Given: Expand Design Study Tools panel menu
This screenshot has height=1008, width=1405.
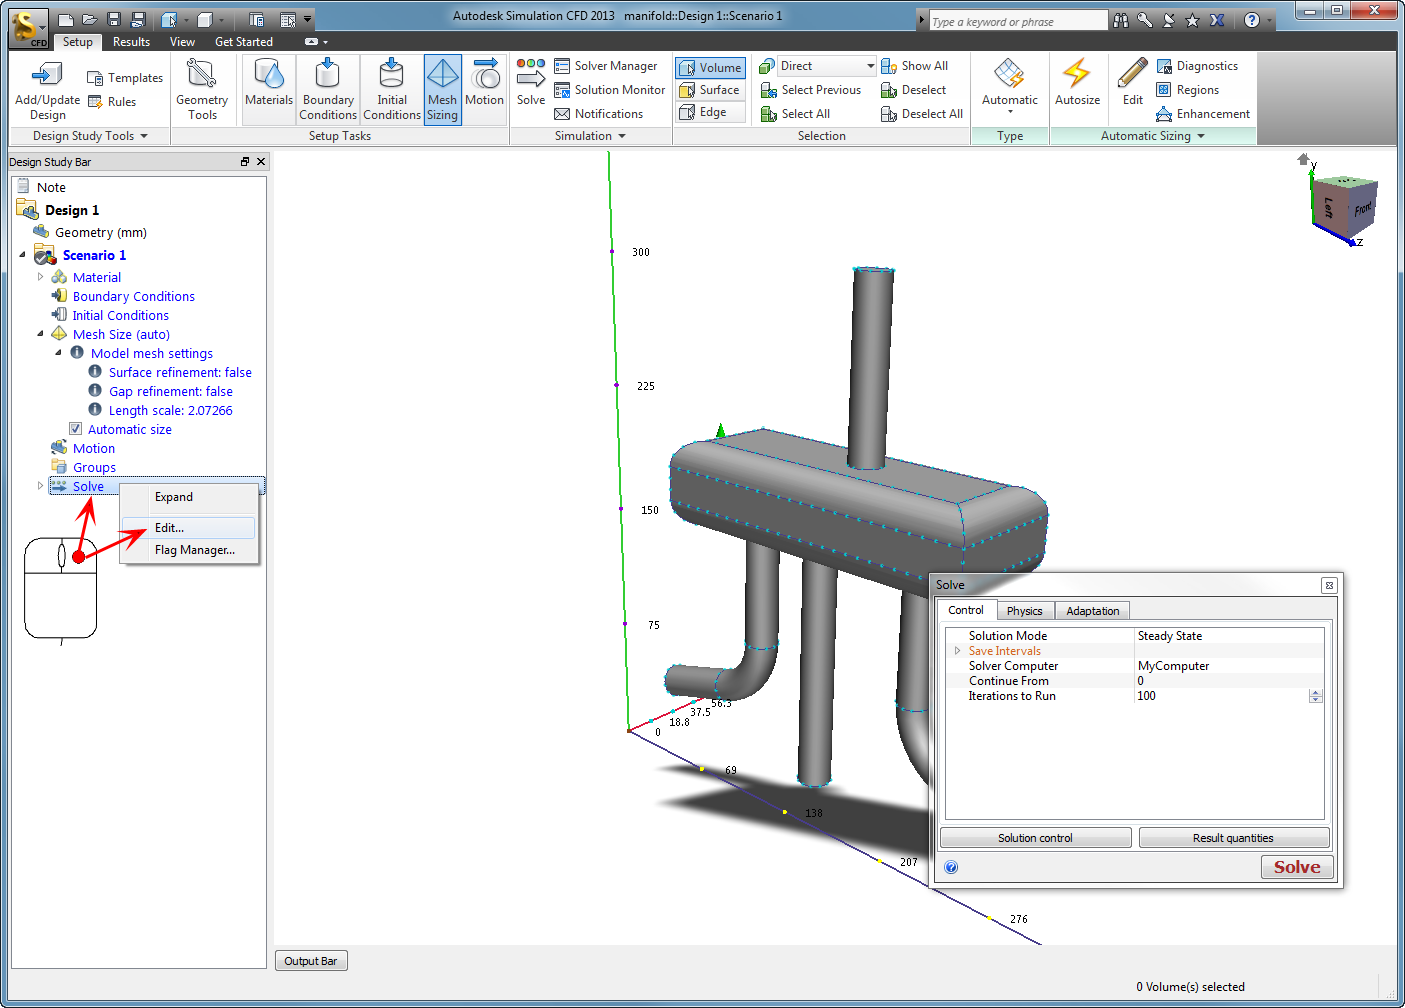Looking at the screenshot, I should pos(90,136).
